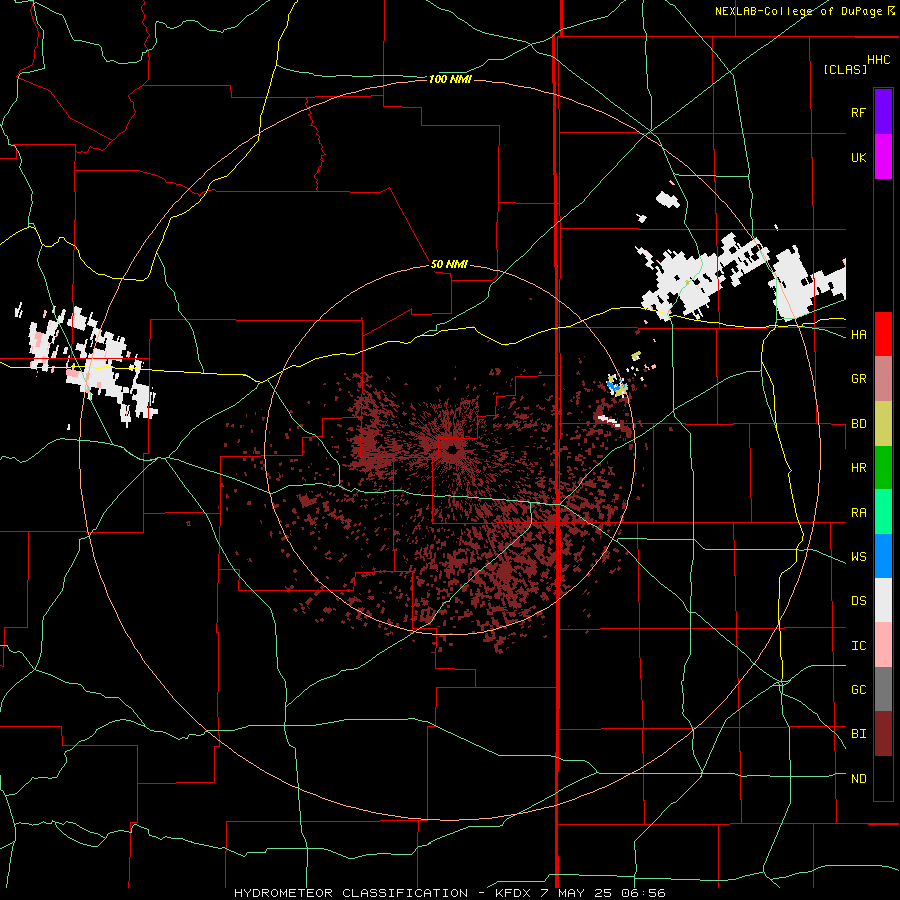The image size is (900, 900).
Task: Click the white DS legend swatch
Action: (x=883, y=600)
